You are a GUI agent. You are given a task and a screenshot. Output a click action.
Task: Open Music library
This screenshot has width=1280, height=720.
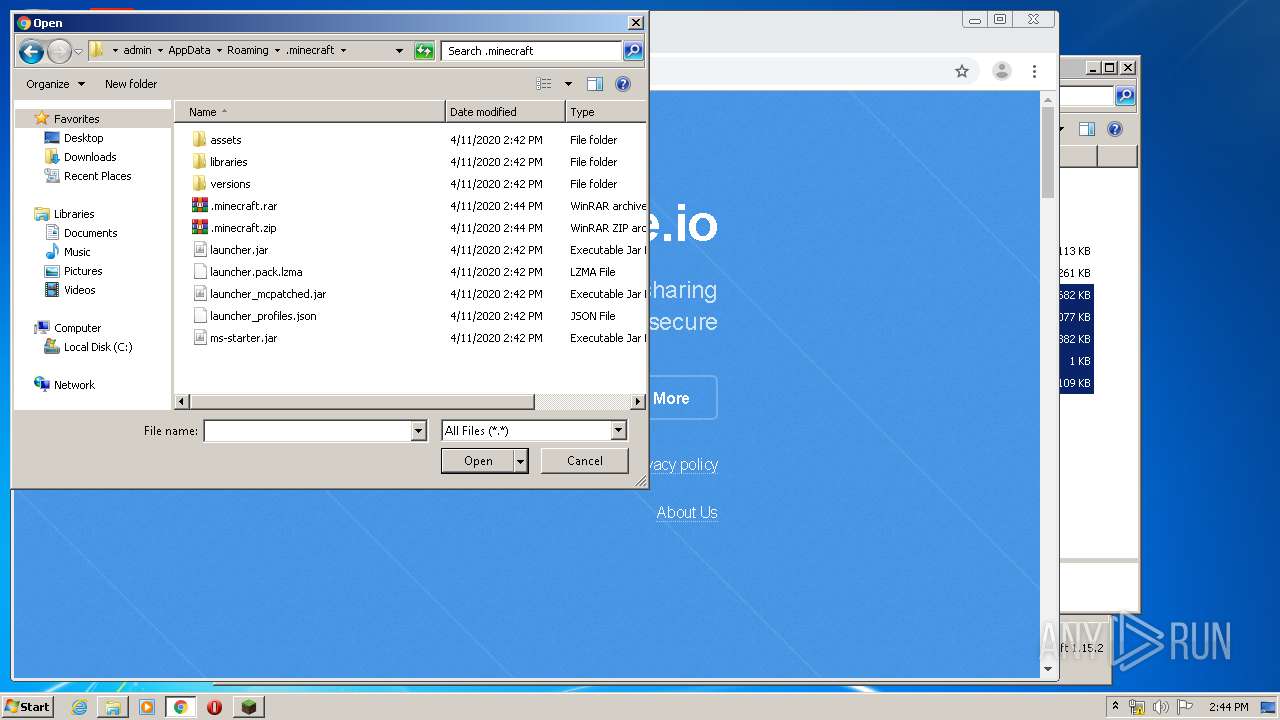pos(77,252)
